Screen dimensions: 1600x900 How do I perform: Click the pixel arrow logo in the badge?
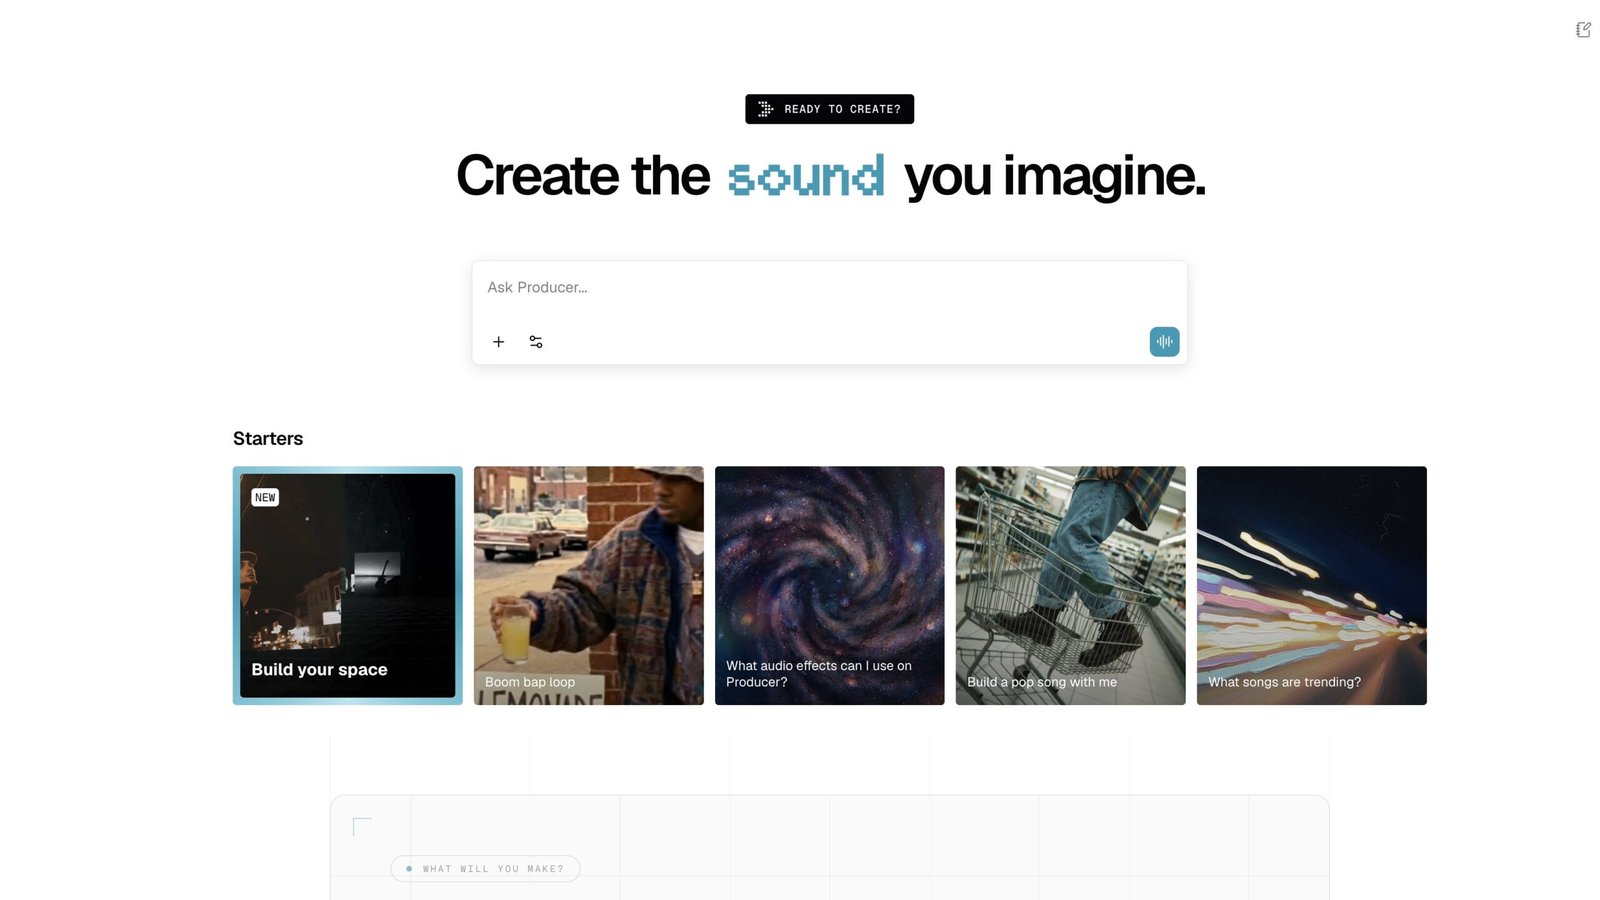tap(765, 109)
